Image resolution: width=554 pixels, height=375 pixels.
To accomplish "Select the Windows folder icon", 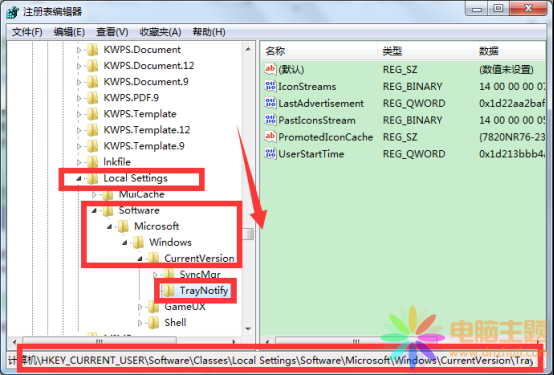I will [138, 243].
